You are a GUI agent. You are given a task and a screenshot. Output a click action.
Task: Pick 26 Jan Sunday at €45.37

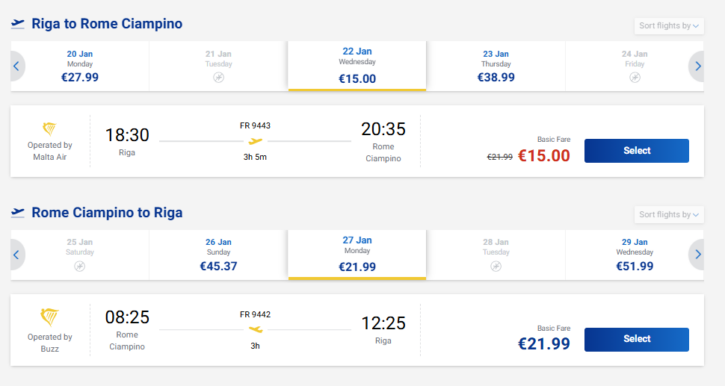(x=218, y=255)
